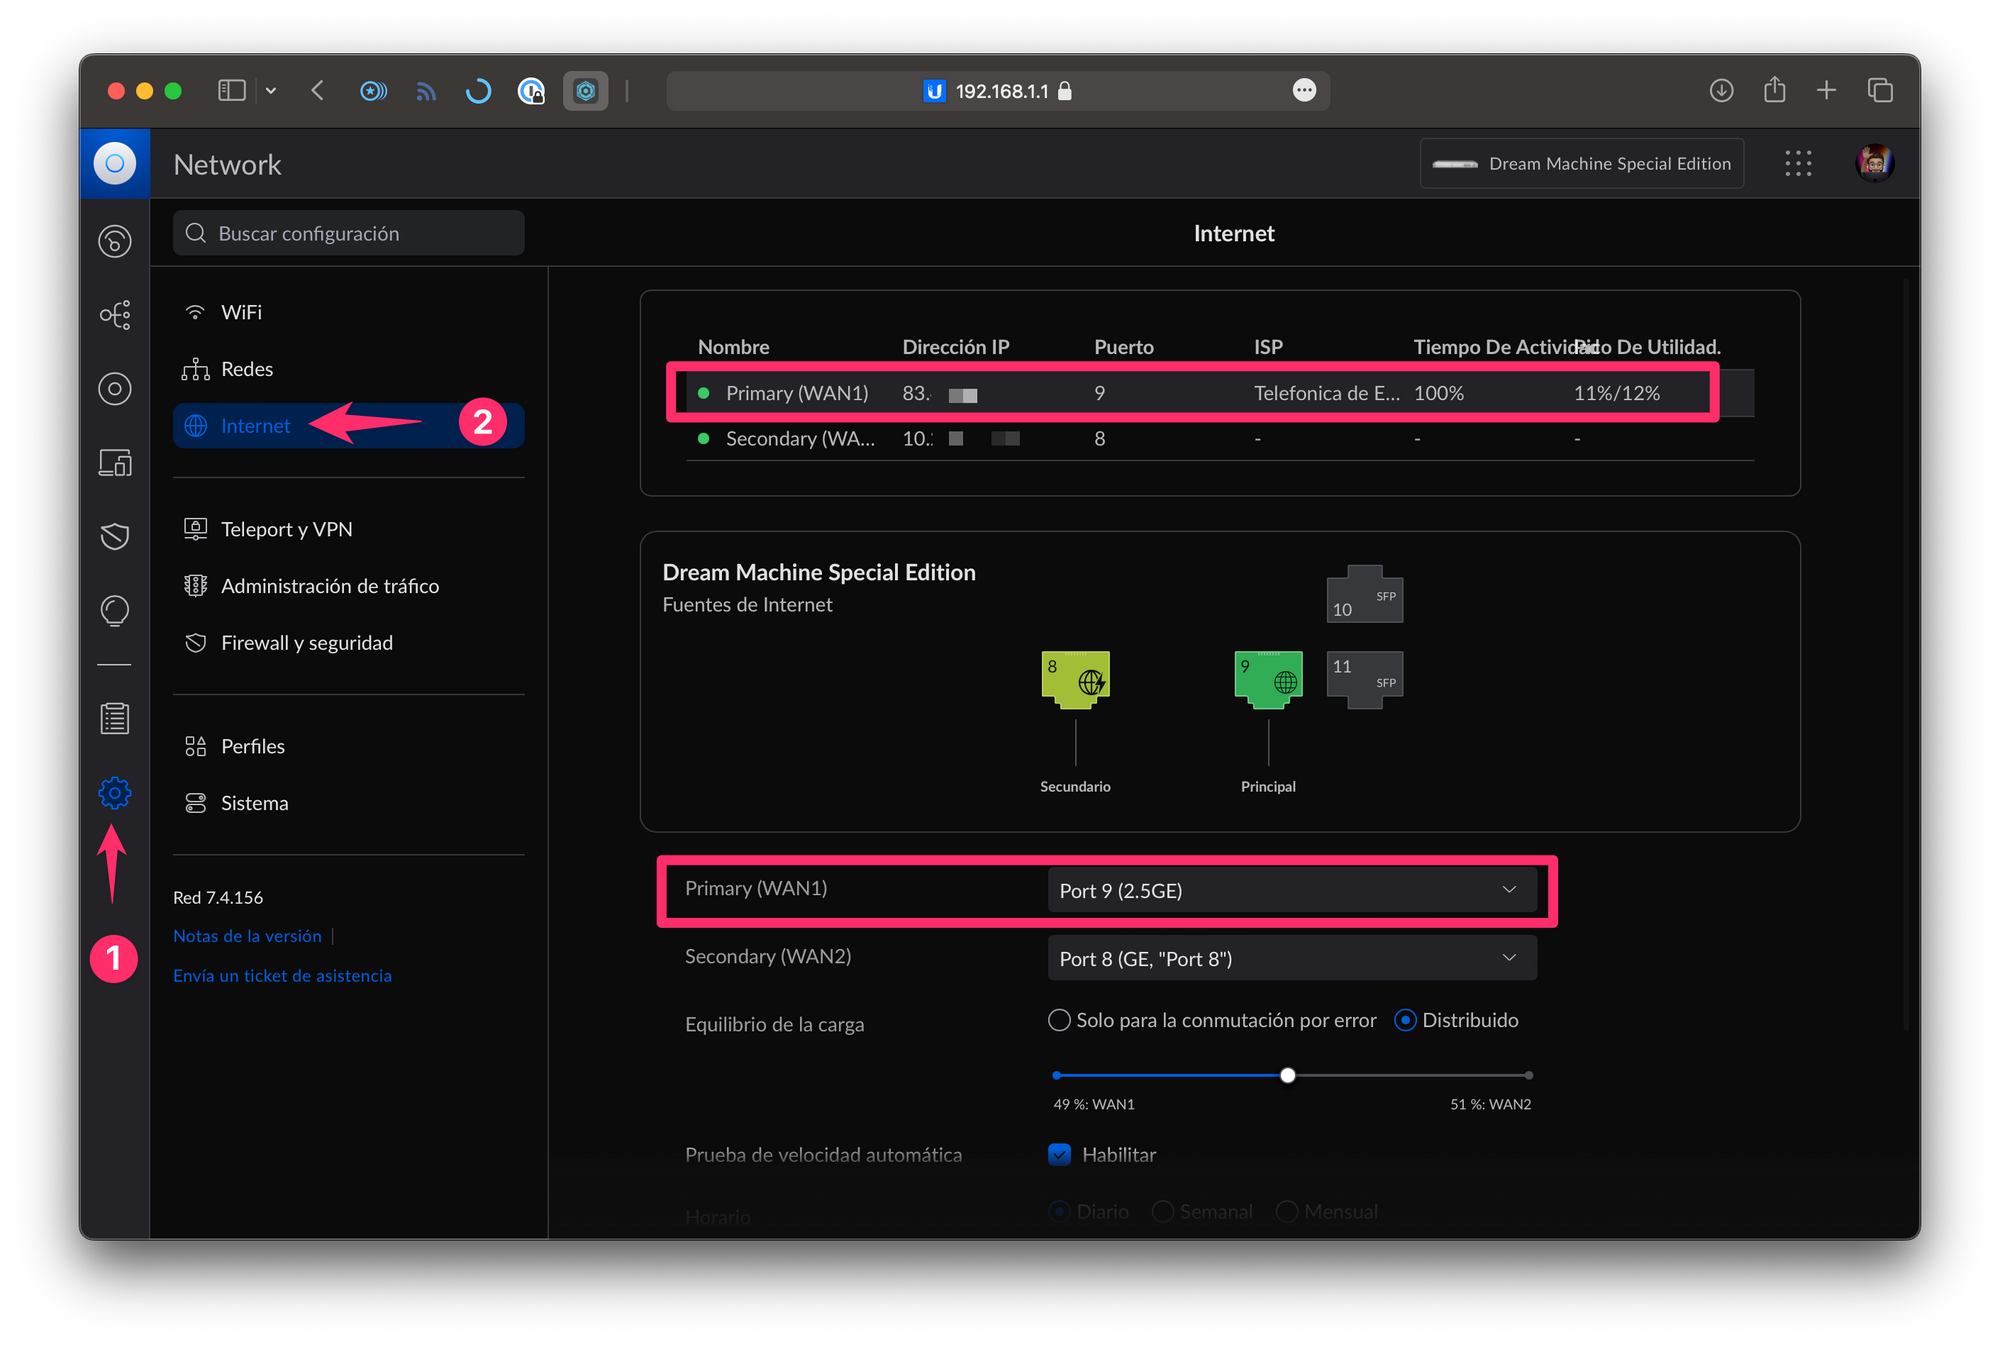The width and height of the screenshot is (2000, 1345).
Task: Open the Safari share icon
Action: coord(1774,90)
